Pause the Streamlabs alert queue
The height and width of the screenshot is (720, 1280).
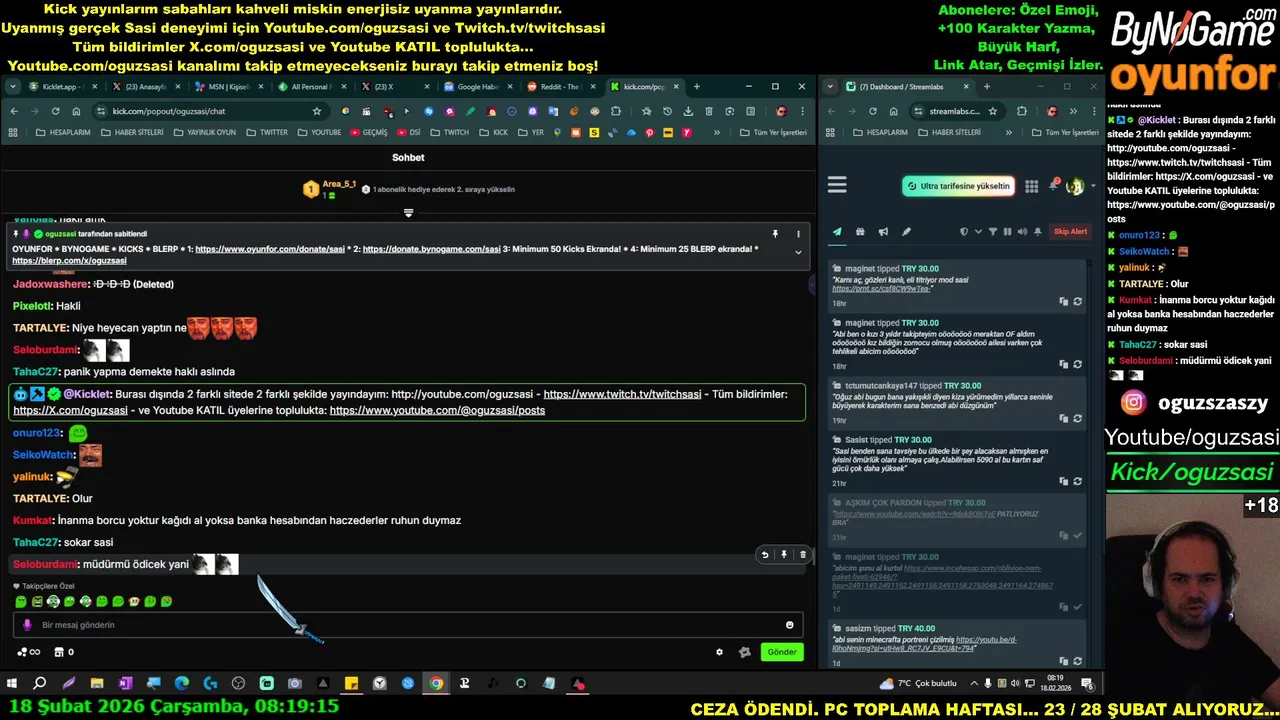pyautogui.click(x=1007, y=232)
